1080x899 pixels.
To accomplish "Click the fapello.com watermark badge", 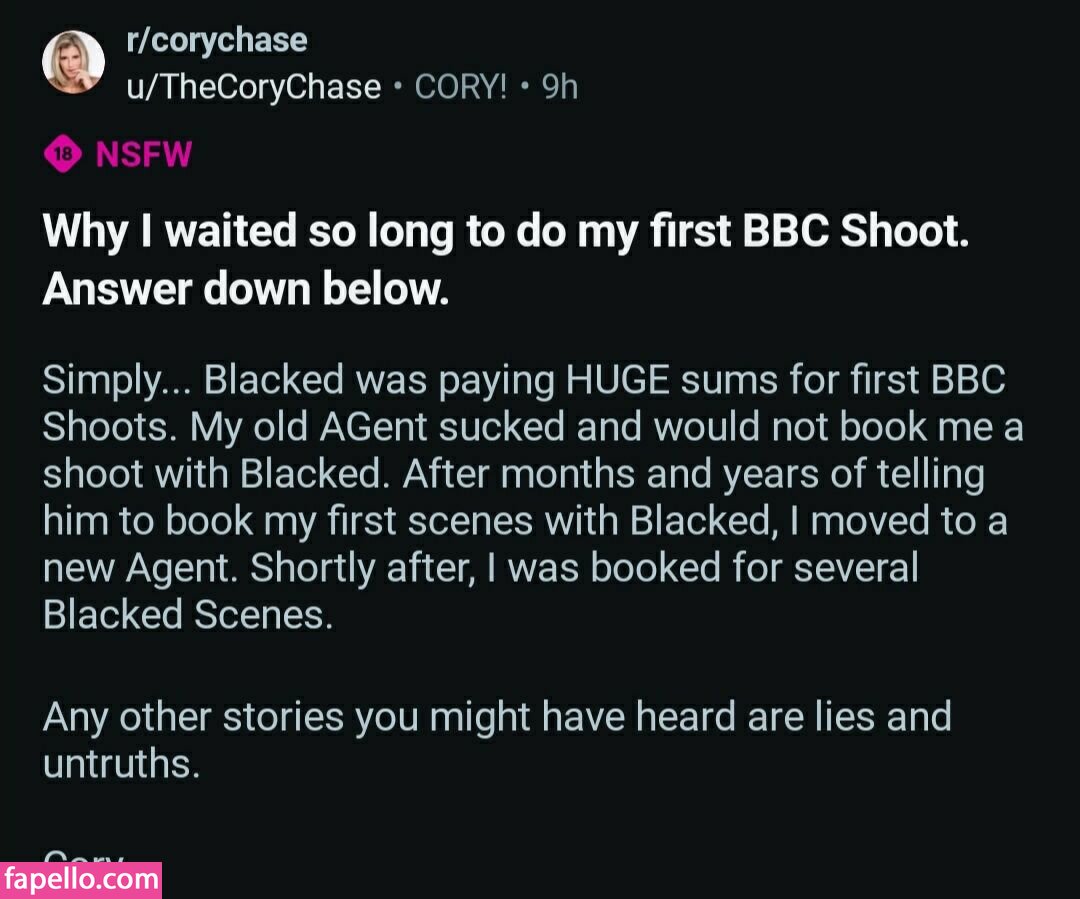I will pyautogui.click(x=81, y=880).
